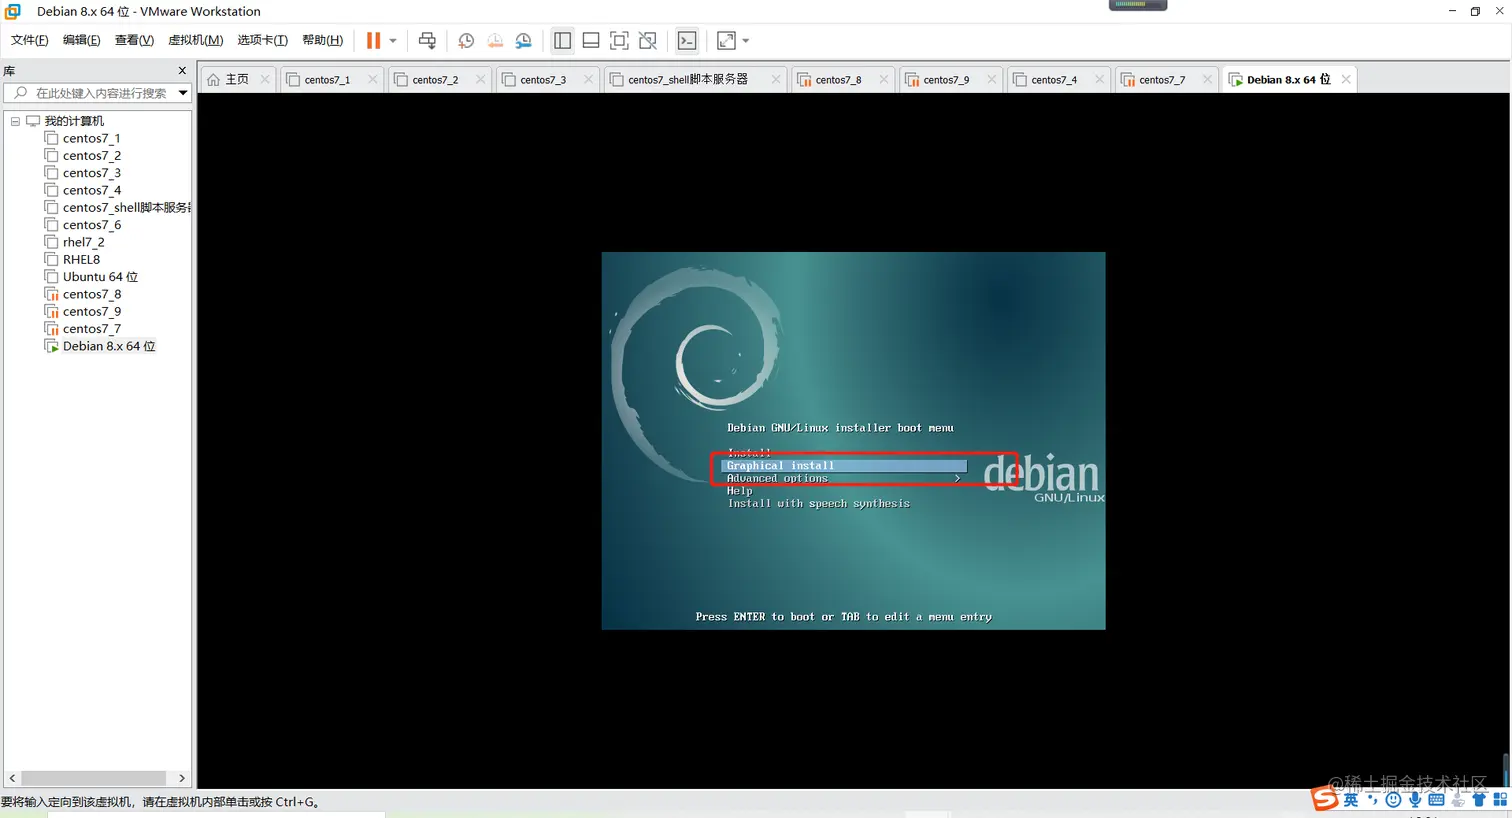Image resolution: width=1512 pixels, height=818 pixels.
Task: Toggle the library sidebar view
Action: pos(562,40)
